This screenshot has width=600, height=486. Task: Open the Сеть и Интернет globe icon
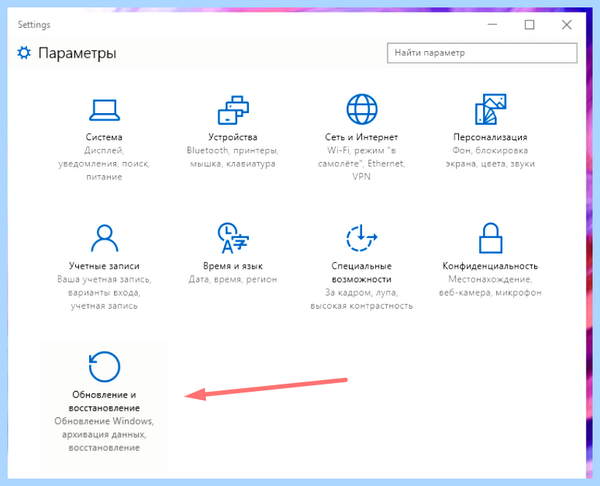click(362, 109)
